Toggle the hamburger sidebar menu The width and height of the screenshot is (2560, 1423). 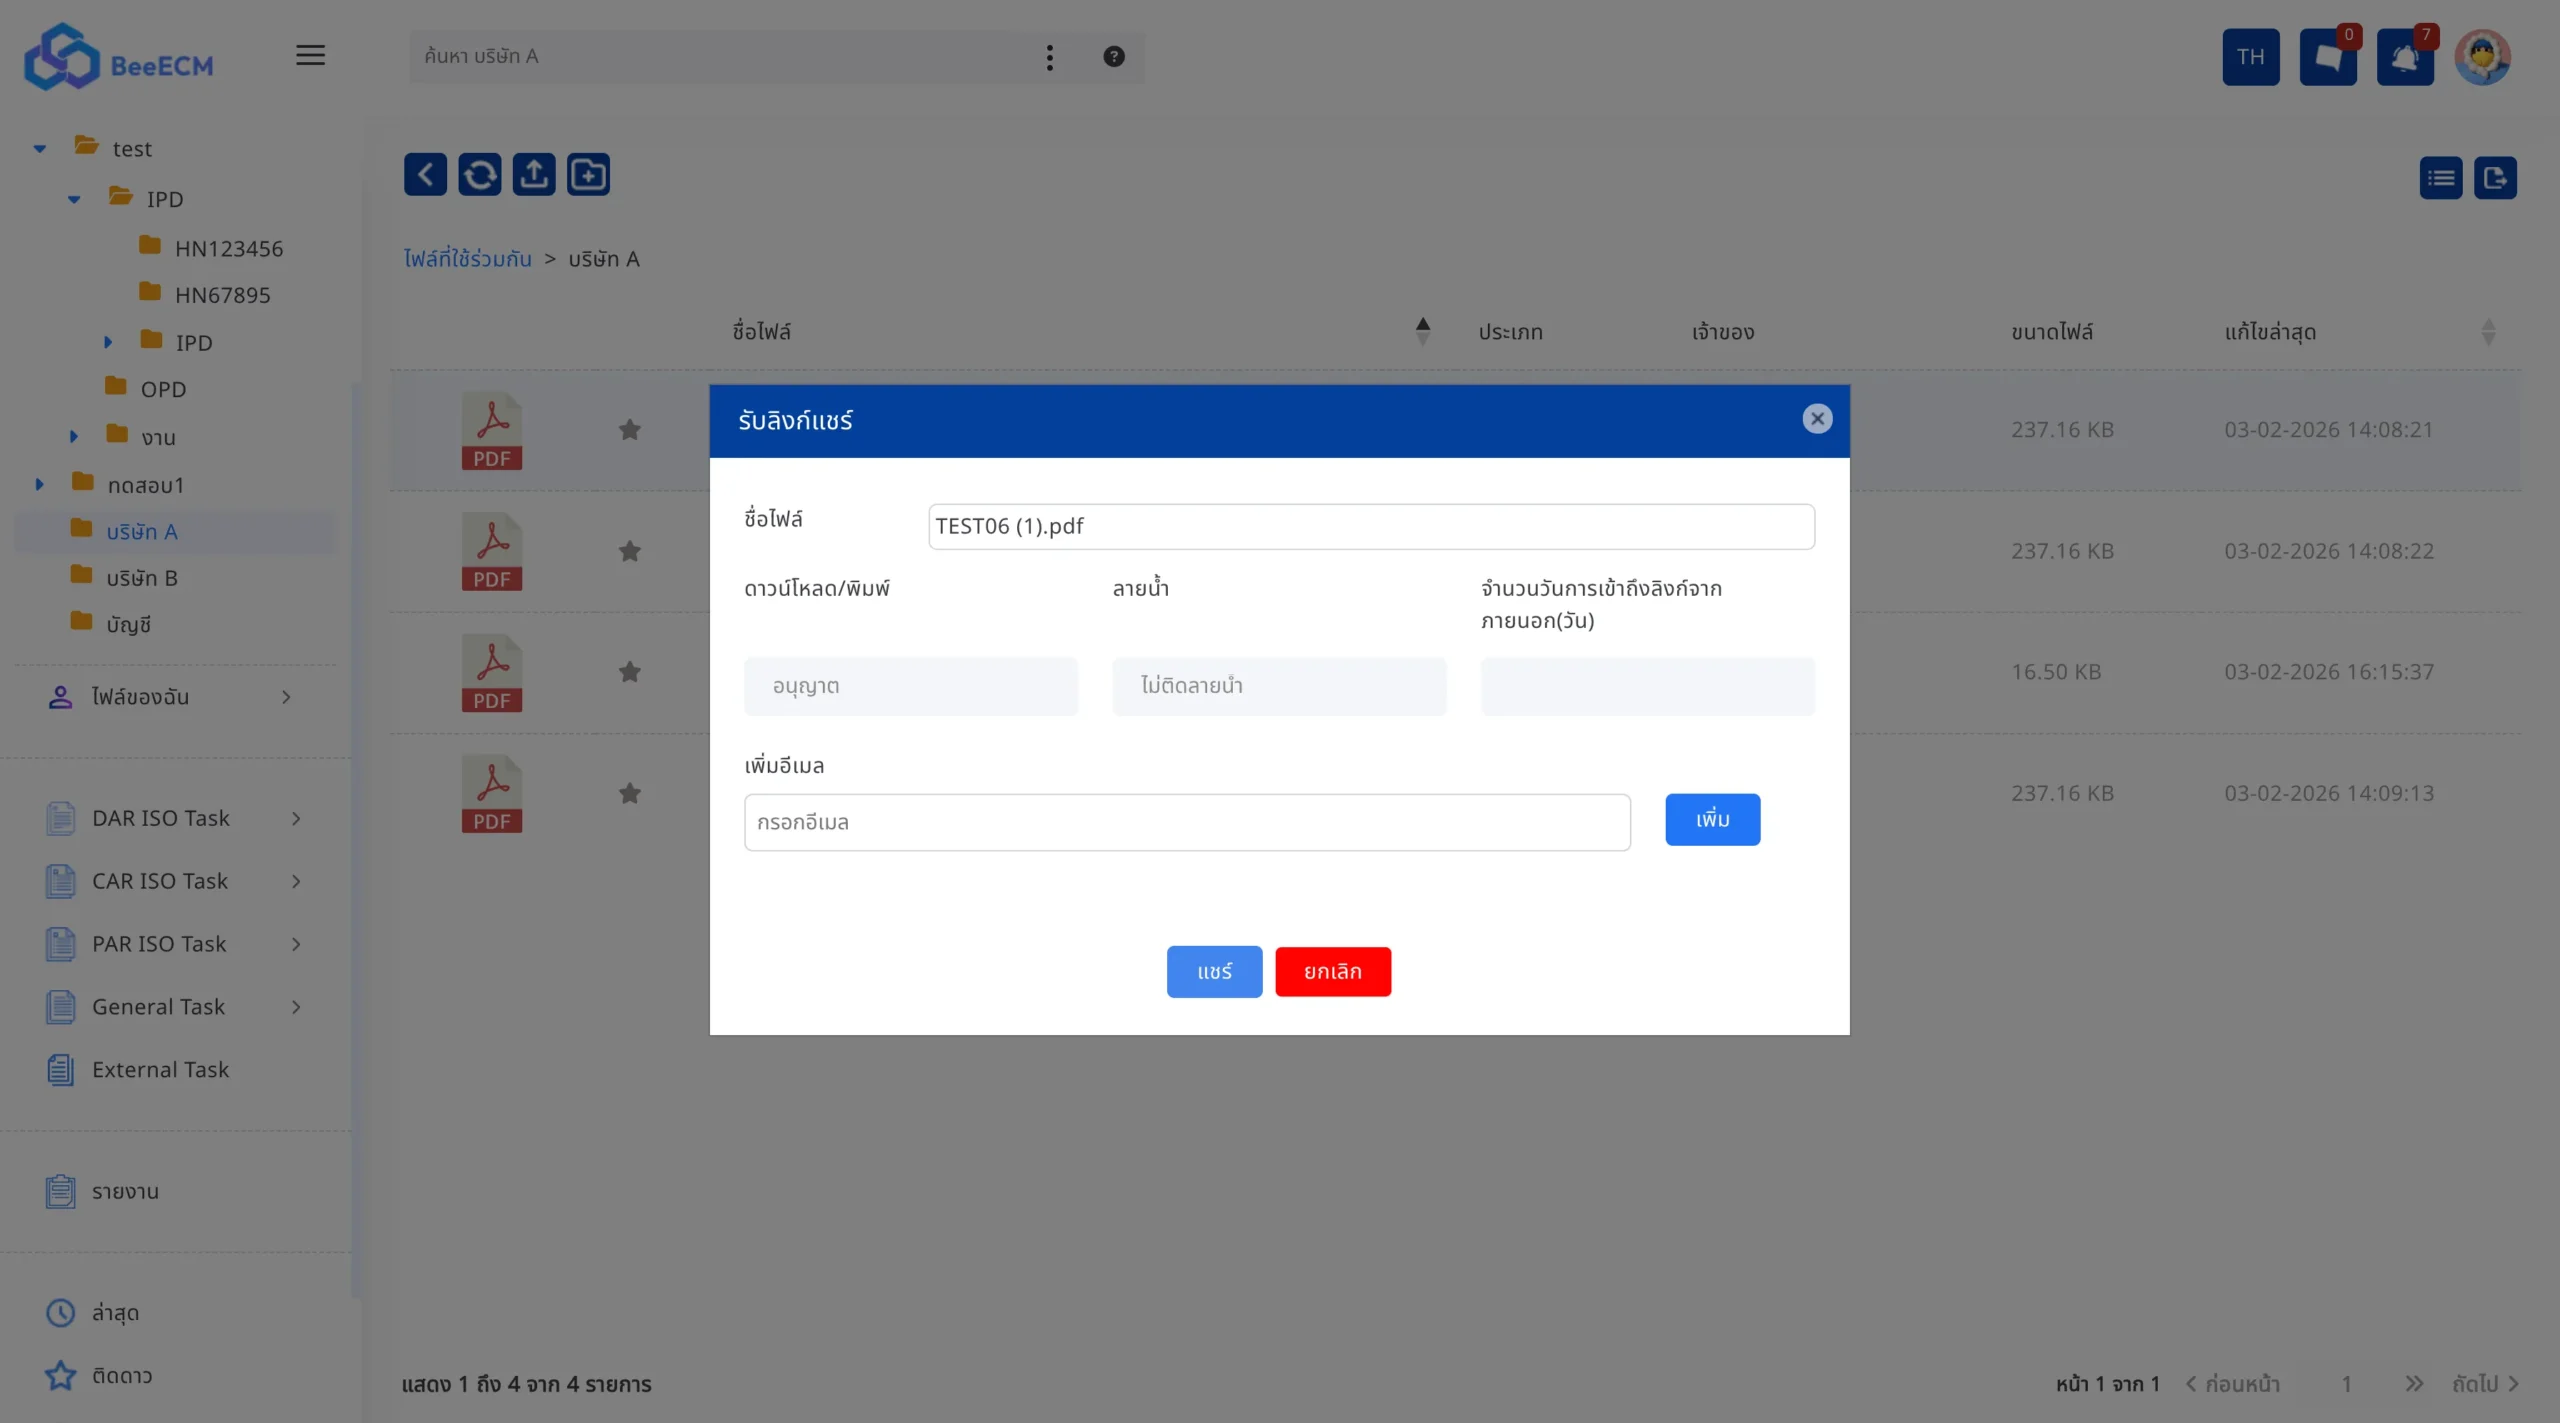point(310,56)
